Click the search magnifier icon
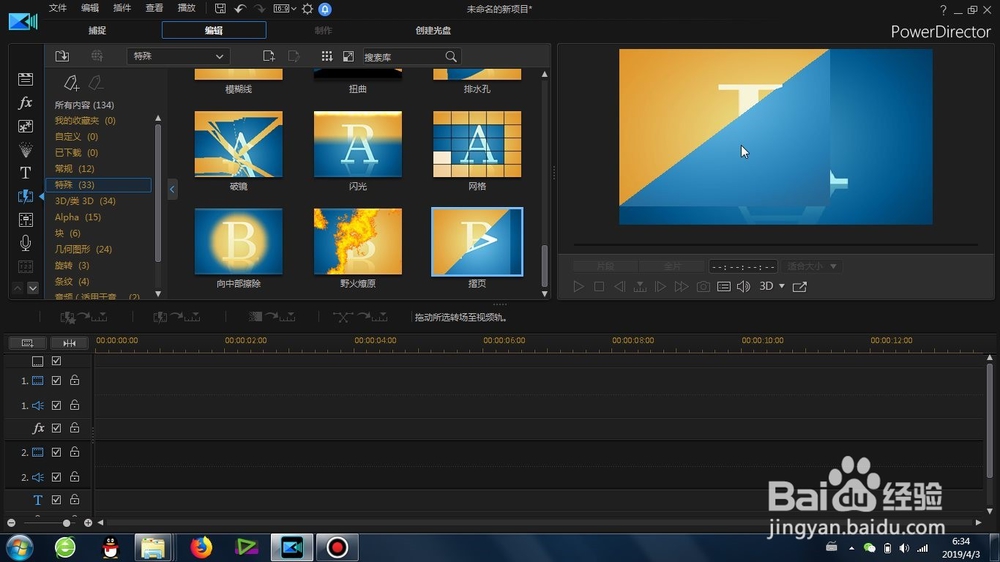Viewport: 1000px width, 562px height. (451, 57)
